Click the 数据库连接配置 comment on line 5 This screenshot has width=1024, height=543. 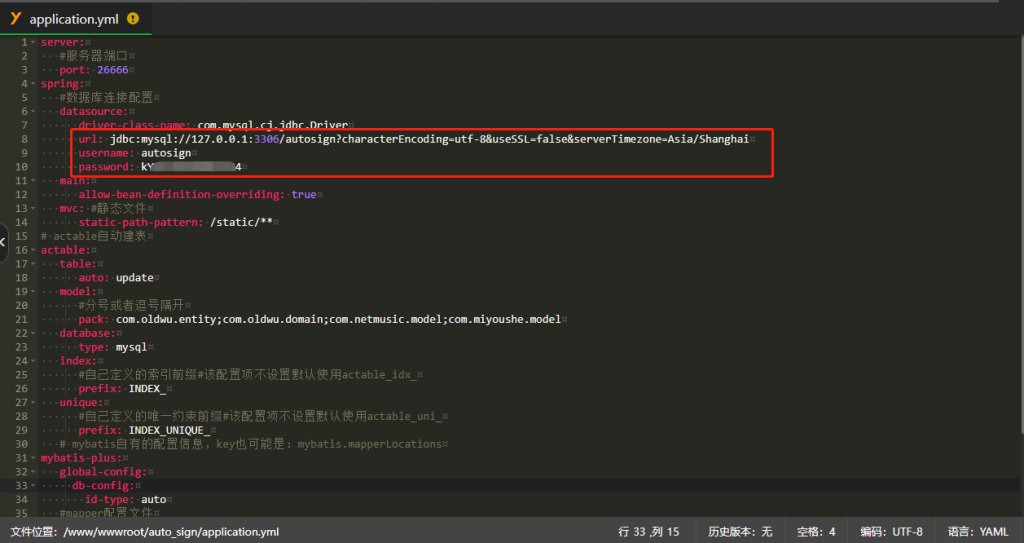106,97
